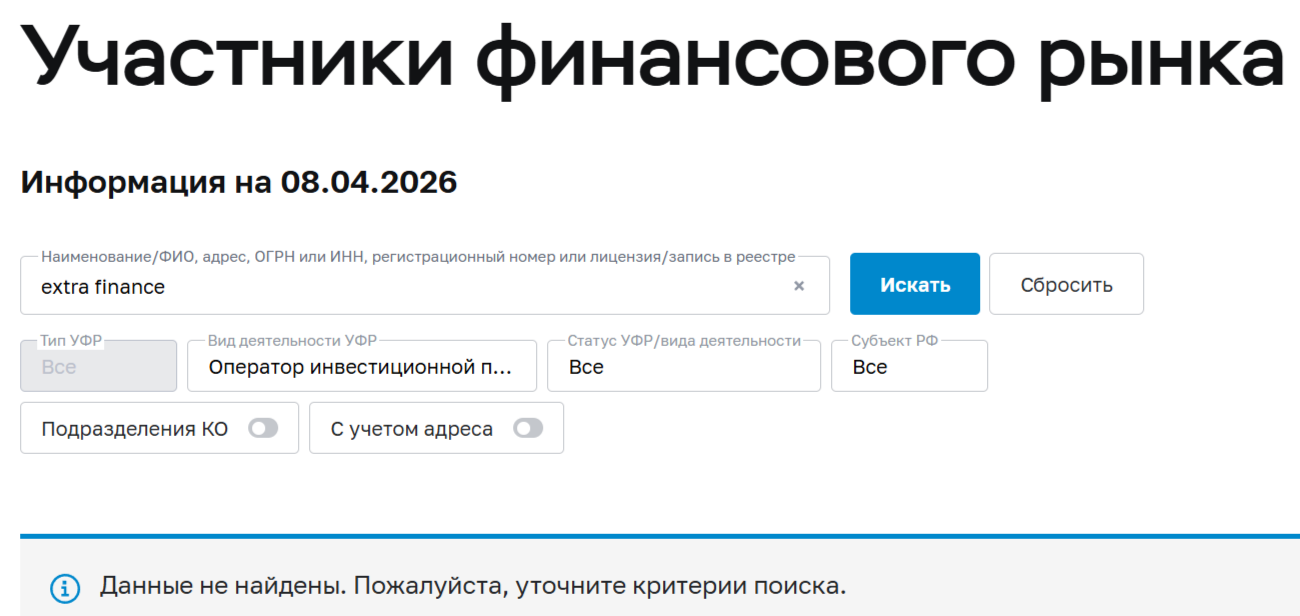Click the info icon in the notice

pyautogui.click(x=65, y=587)
